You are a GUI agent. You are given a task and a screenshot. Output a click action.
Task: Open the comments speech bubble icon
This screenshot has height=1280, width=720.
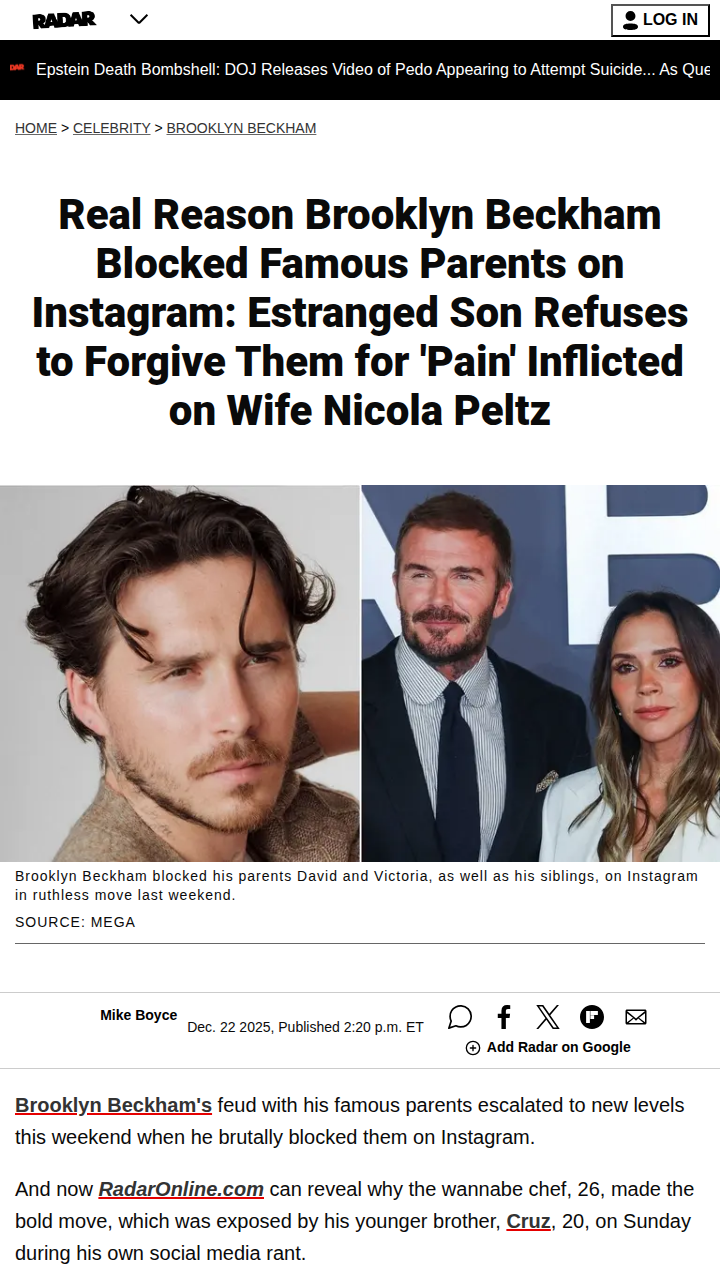tap(460, 1017)
